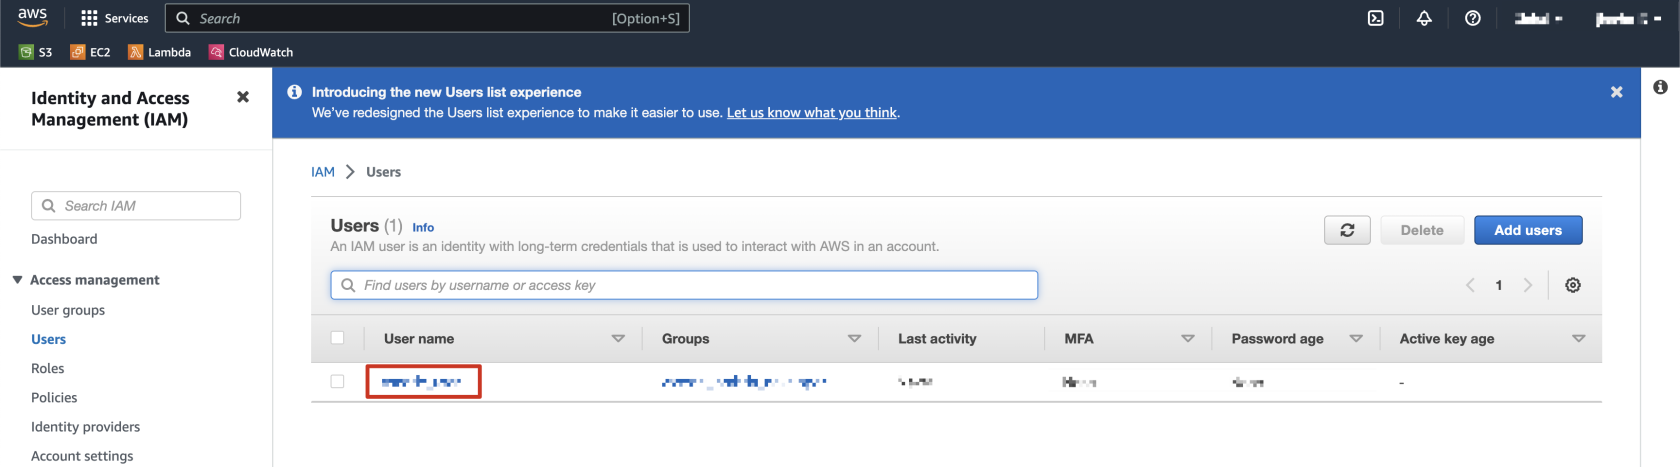
Task: Click page number 1 in pagination
Action: [1499, 285]
